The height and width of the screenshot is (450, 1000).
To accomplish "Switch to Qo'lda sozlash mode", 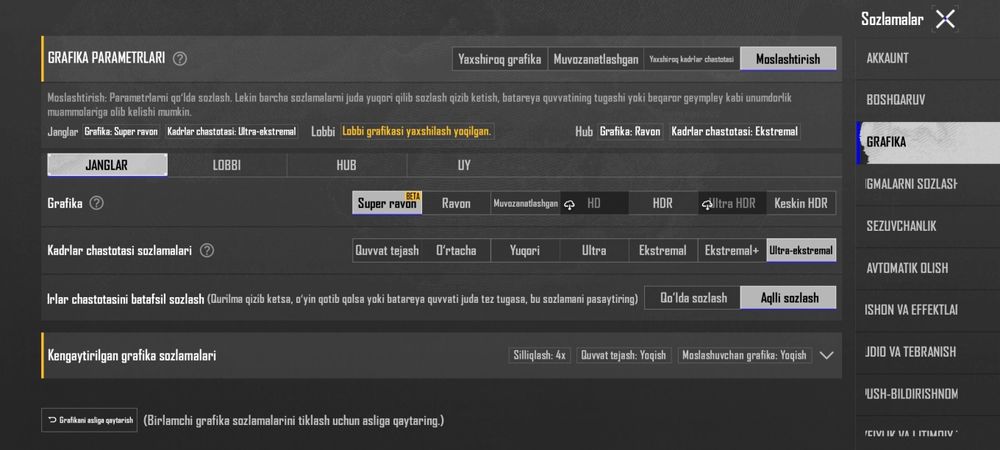I will [x=693, y=298].
